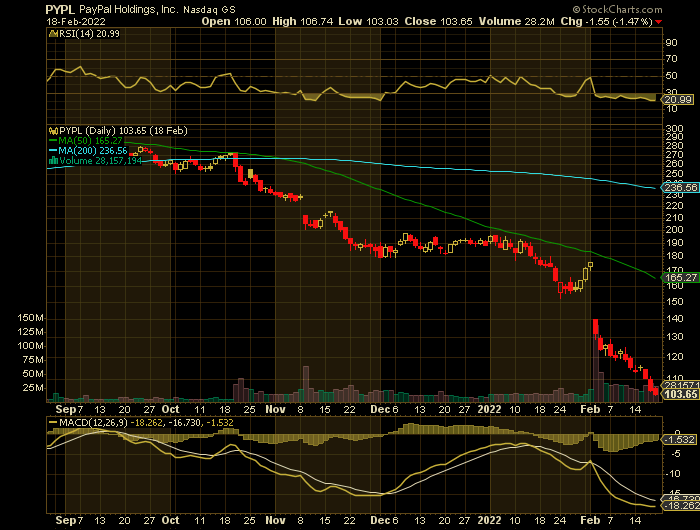This screenshot has width=700, height=530.
Task: Click the 75M volume axis label
Action: tap(33, 360)
